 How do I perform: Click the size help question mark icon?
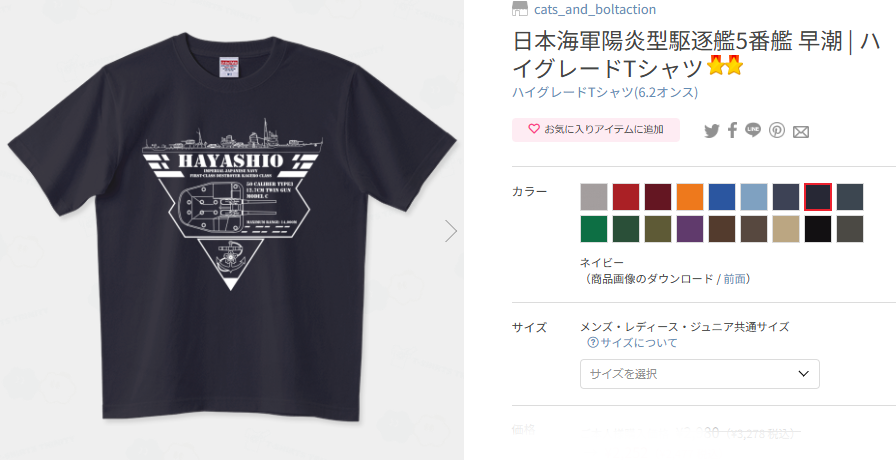pyautogui.click(x=593, y=343)
